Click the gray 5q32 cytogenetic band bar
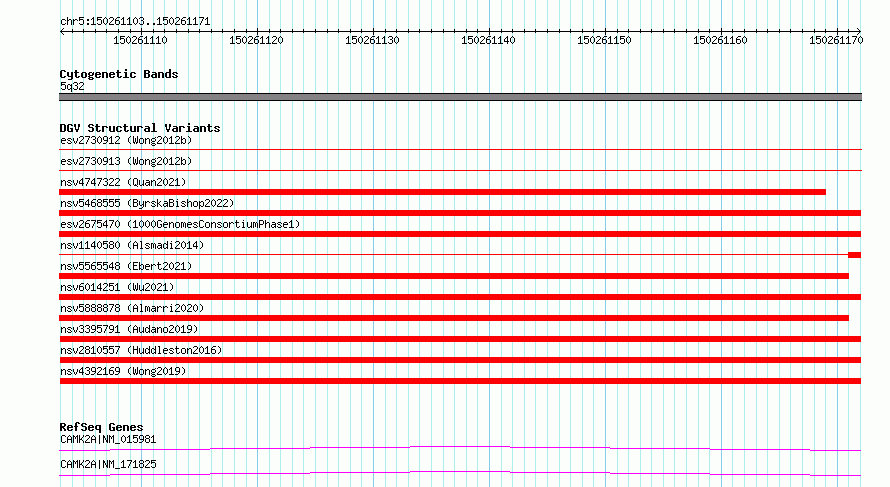This screenshot has width=890, height=487. [x=460, y=97]
